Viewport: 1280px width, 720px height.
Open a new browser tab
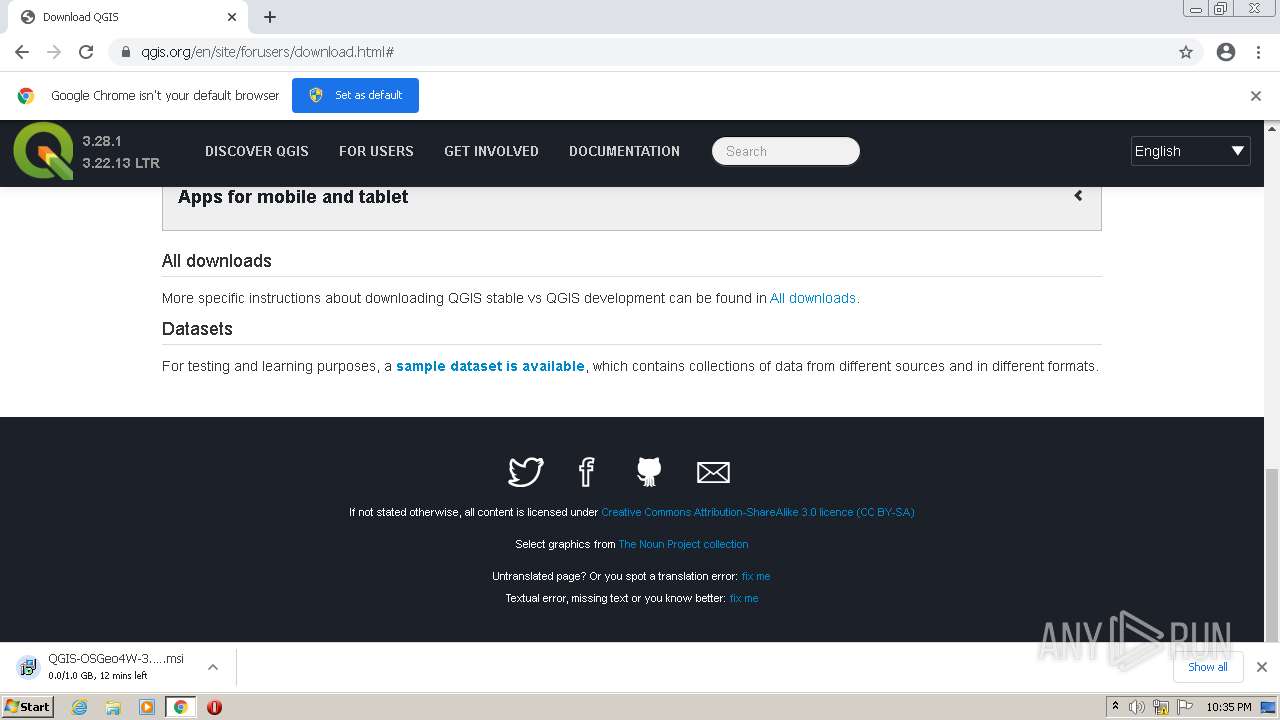(270, 17)
